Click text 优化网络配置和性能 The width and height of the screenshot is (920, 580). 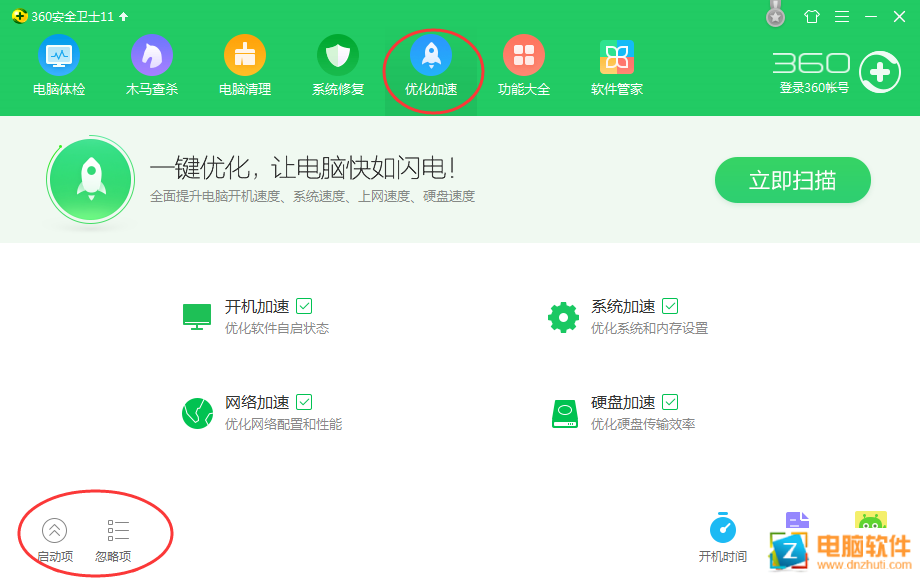coord(283,425)
